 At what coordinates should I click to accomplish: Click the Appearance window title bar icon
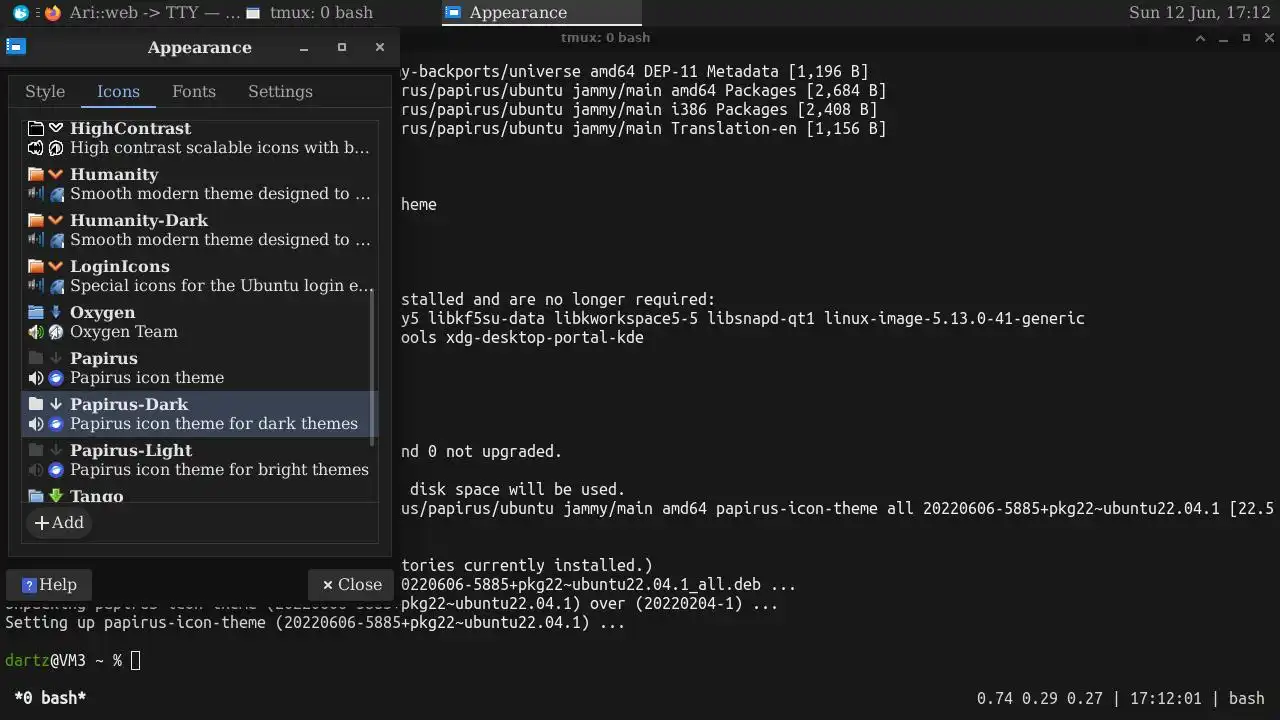tap(16, 47)
